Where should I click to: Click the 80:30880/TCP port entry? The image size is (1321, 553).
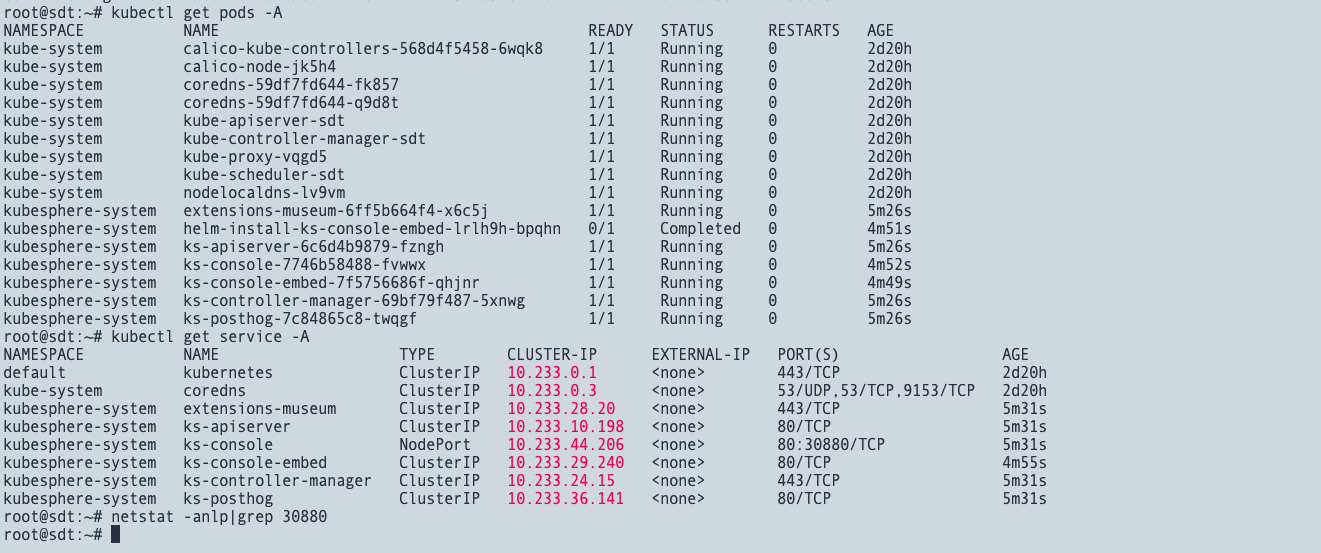[x=831, y=445]
